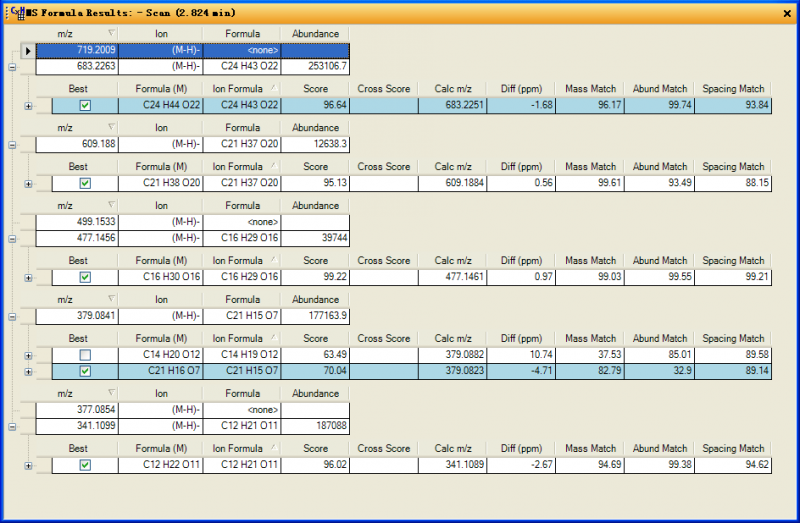Click the row selector arrow for 719.2009
The height and width of the screenshot is (523, 800).
(x=28, y=51)
